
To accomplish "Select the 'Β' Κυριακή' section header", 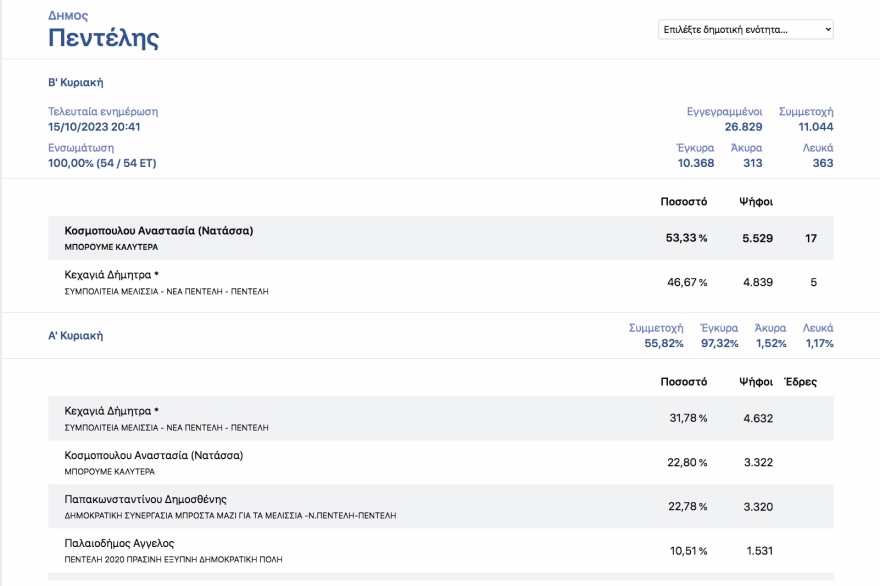I will coord(76,82).
